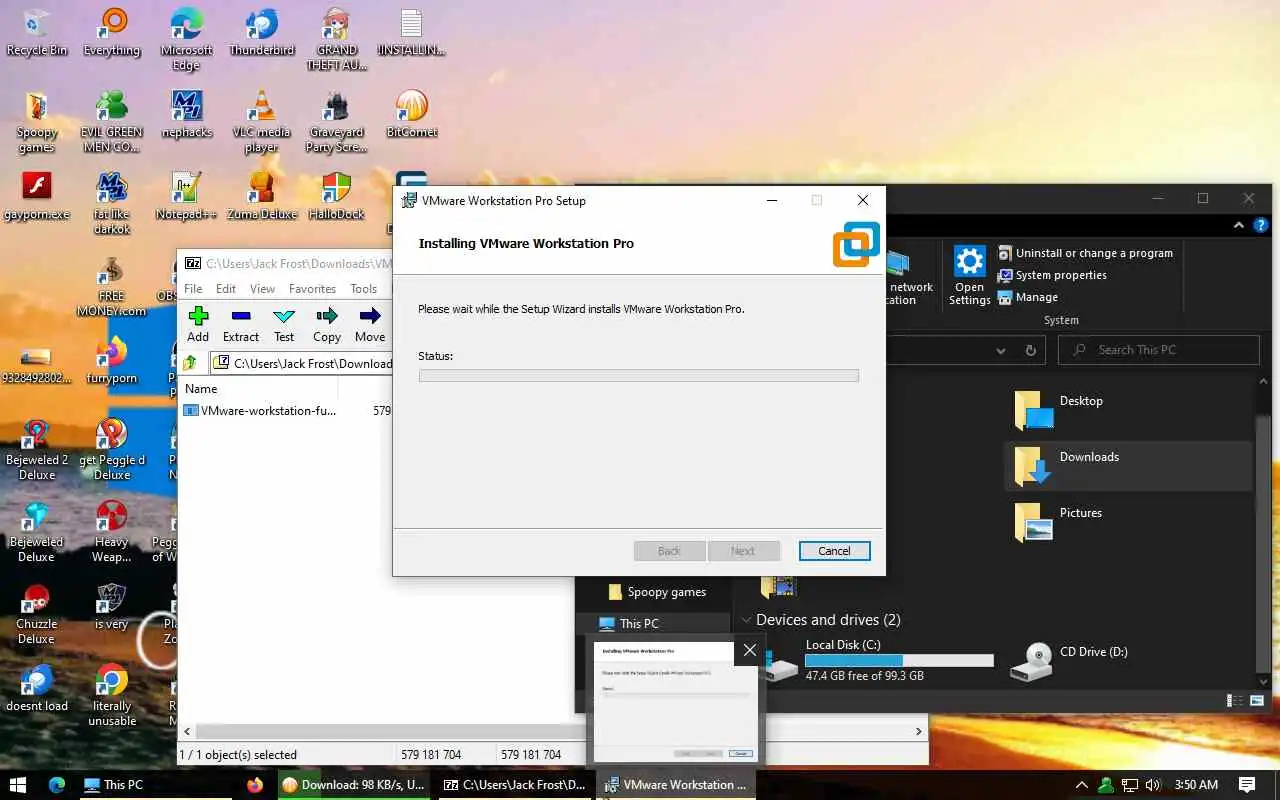Click the Extract icon in 7-Zip
This screenshot has width=1280, height=800.
click(x=241, y=316)
